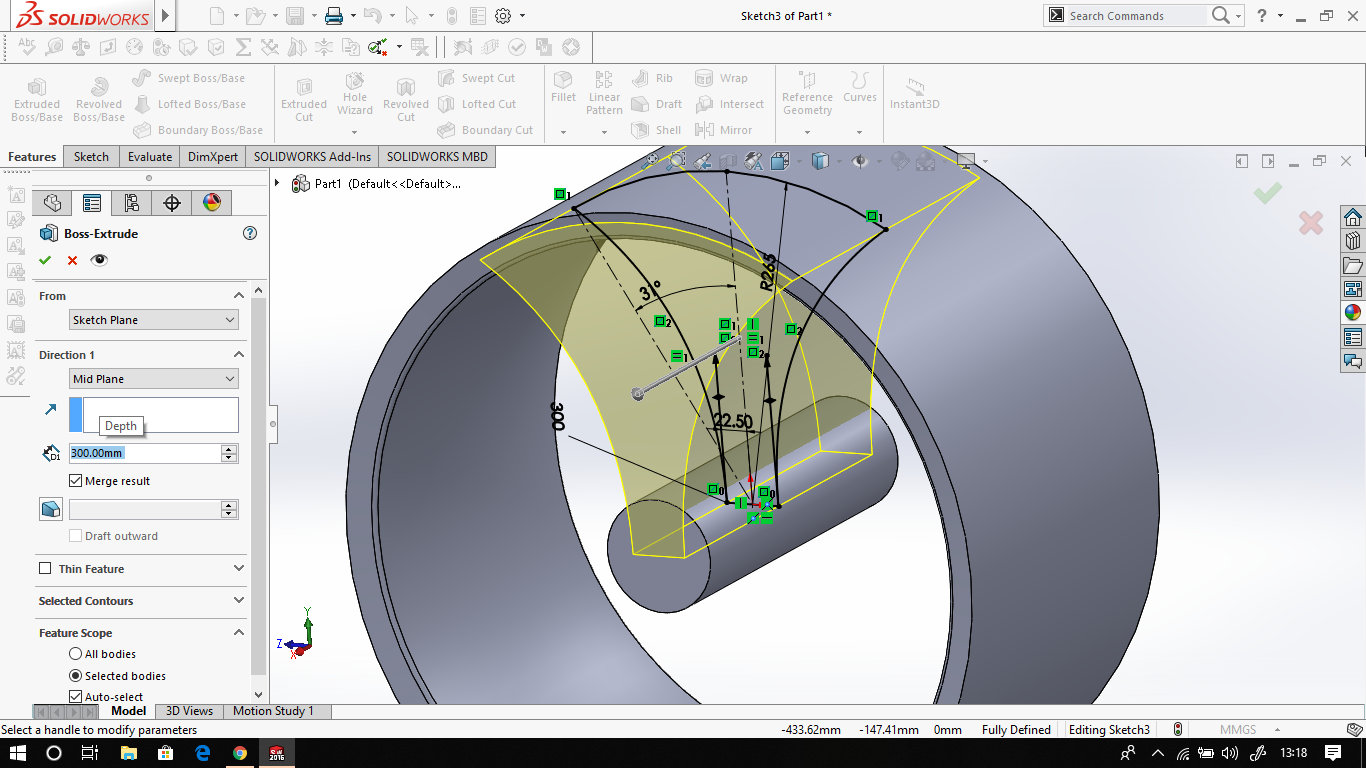This screenshot has height=768, width=1366.
Task: Uncheck the Merge result checkbox
Action: 76,481
